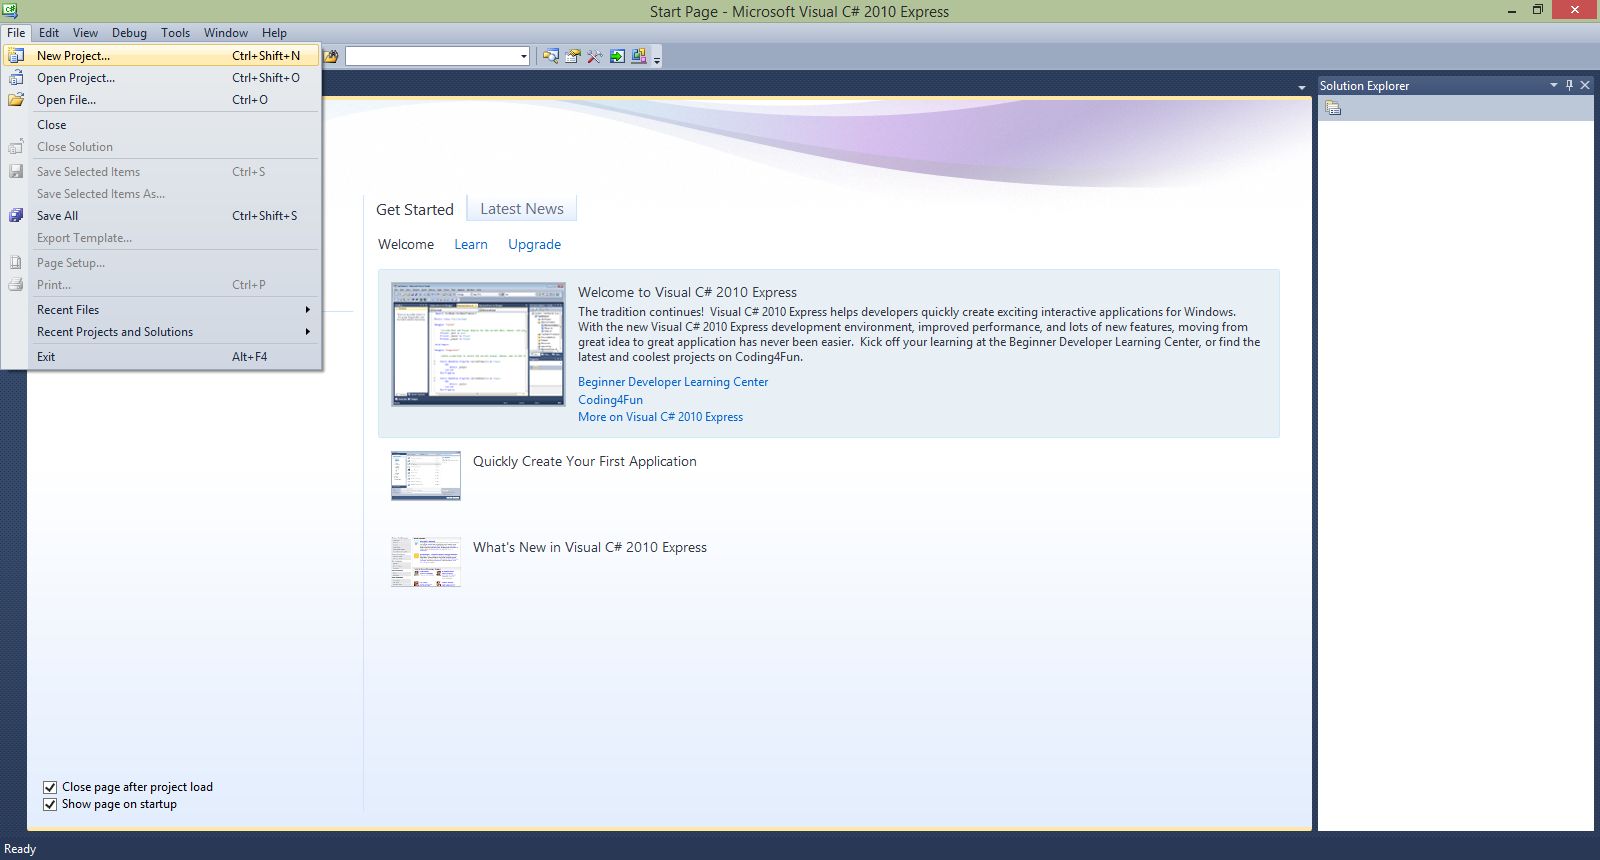Select Close in the File menu
Image resolution: width=1600 pixels, height=860 pixels.
point(161,125)
